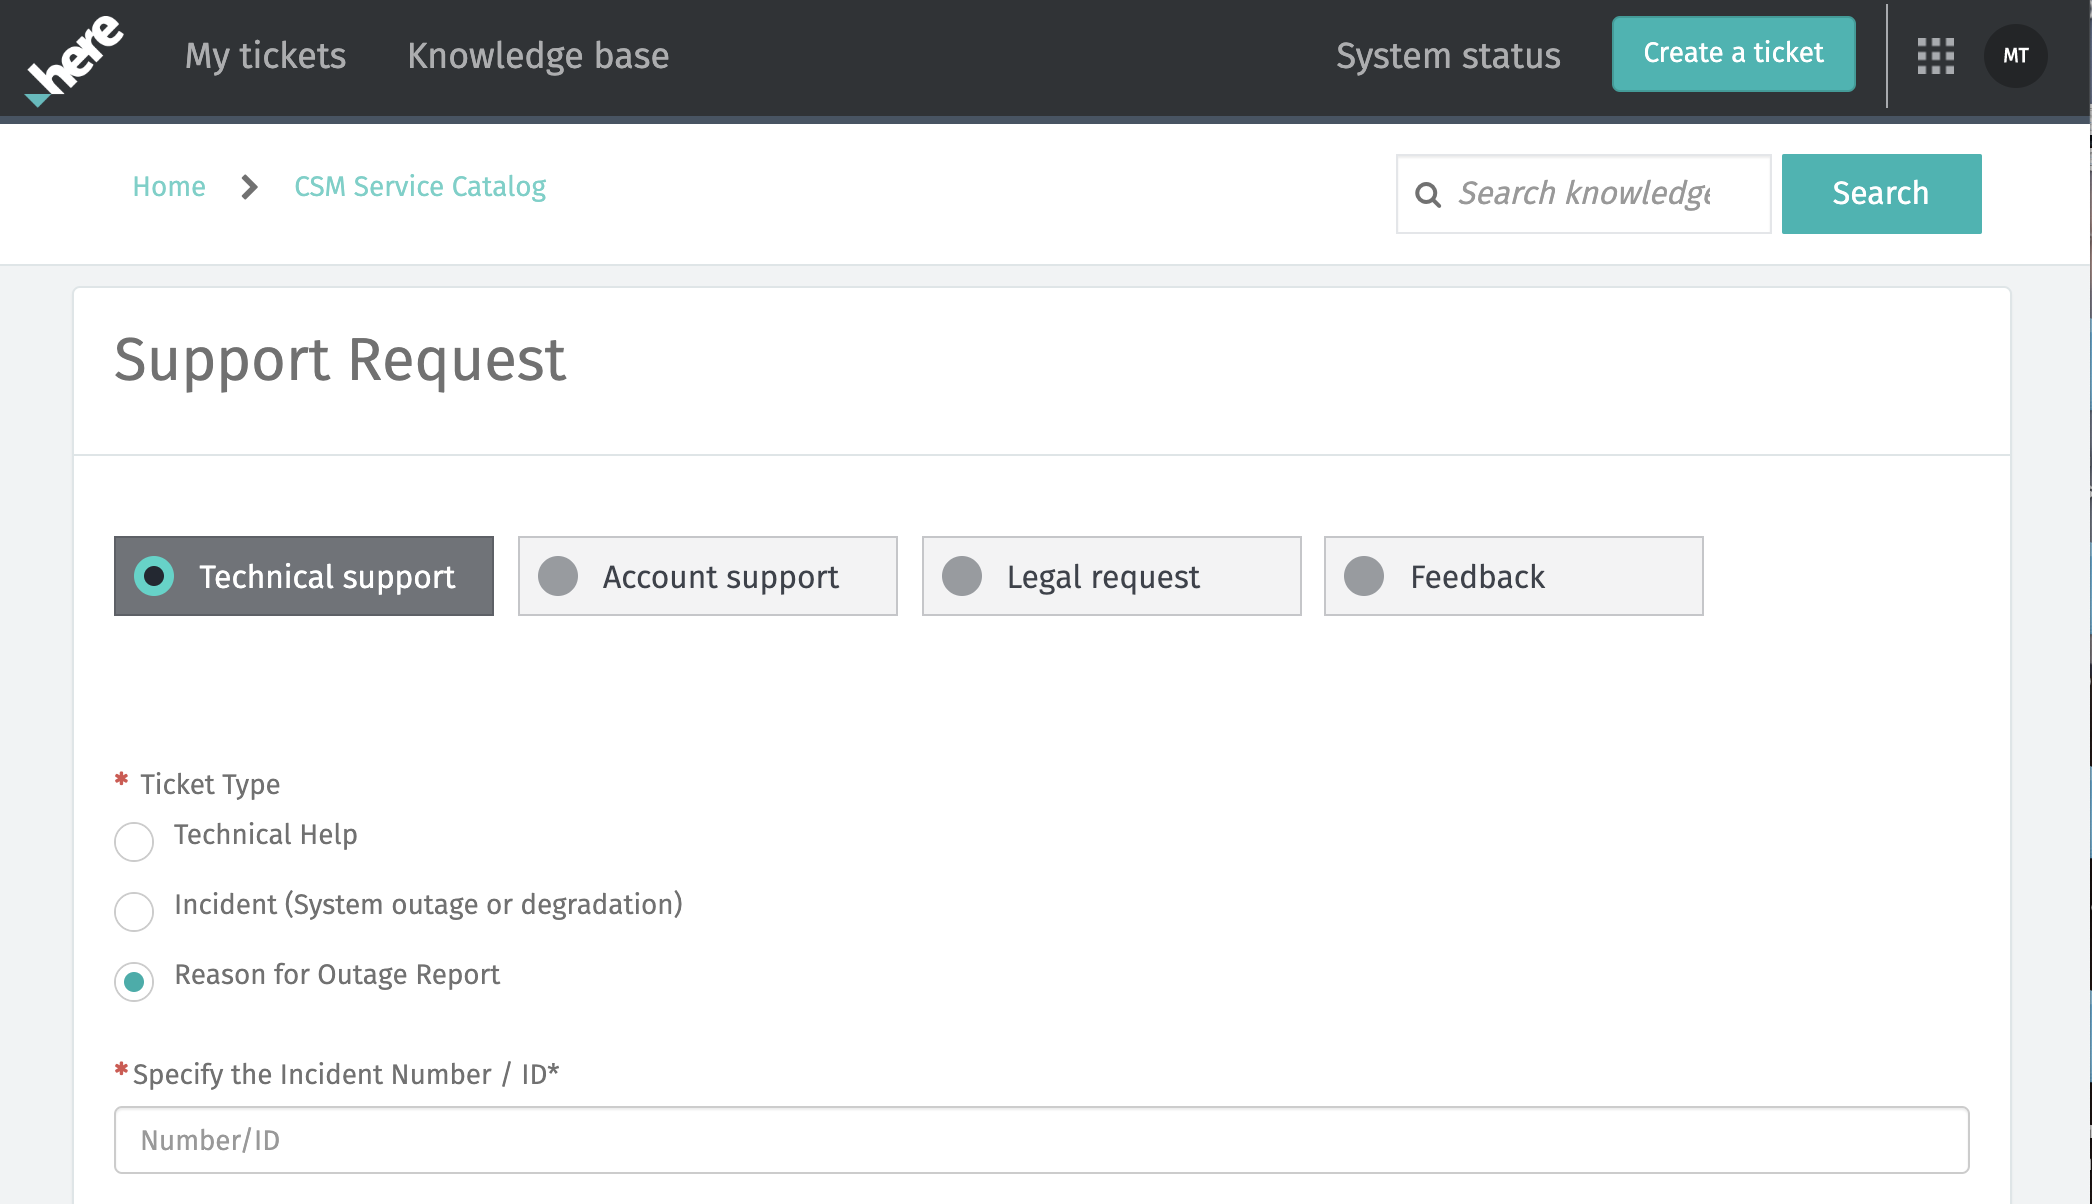Image resolution: width=2092 pixels, height=1204 pixels.
Task: Open System status
Action: tap(1448, 56)
